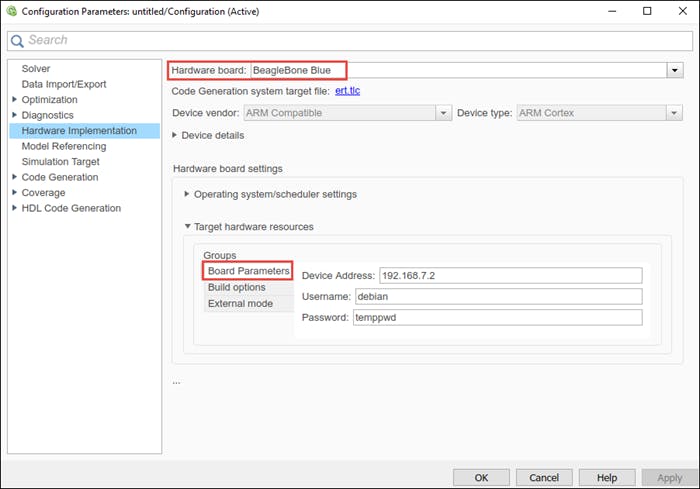This screenshot has height=489, width=700.
Task: Open the Device type dropdown
Action: point(675,113)
